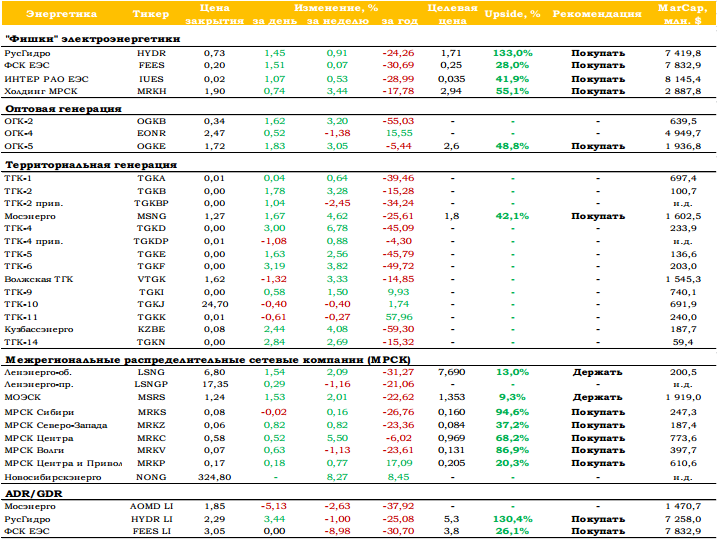Select the Целевая цена column header
The width and height of the screenshot is (722, 540).
click(x=452, y=14)
